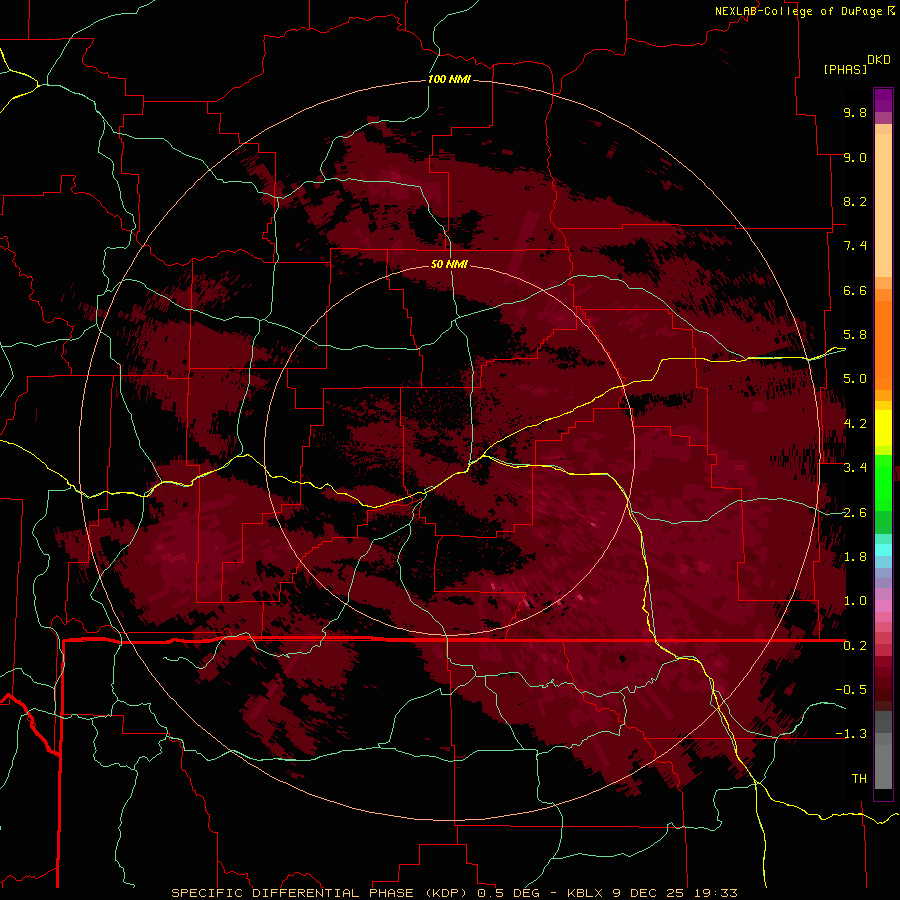This screenshot has width=900, height=900.
Task: Click the -0.5 value on color scale
Action: [x=851, y=690]
